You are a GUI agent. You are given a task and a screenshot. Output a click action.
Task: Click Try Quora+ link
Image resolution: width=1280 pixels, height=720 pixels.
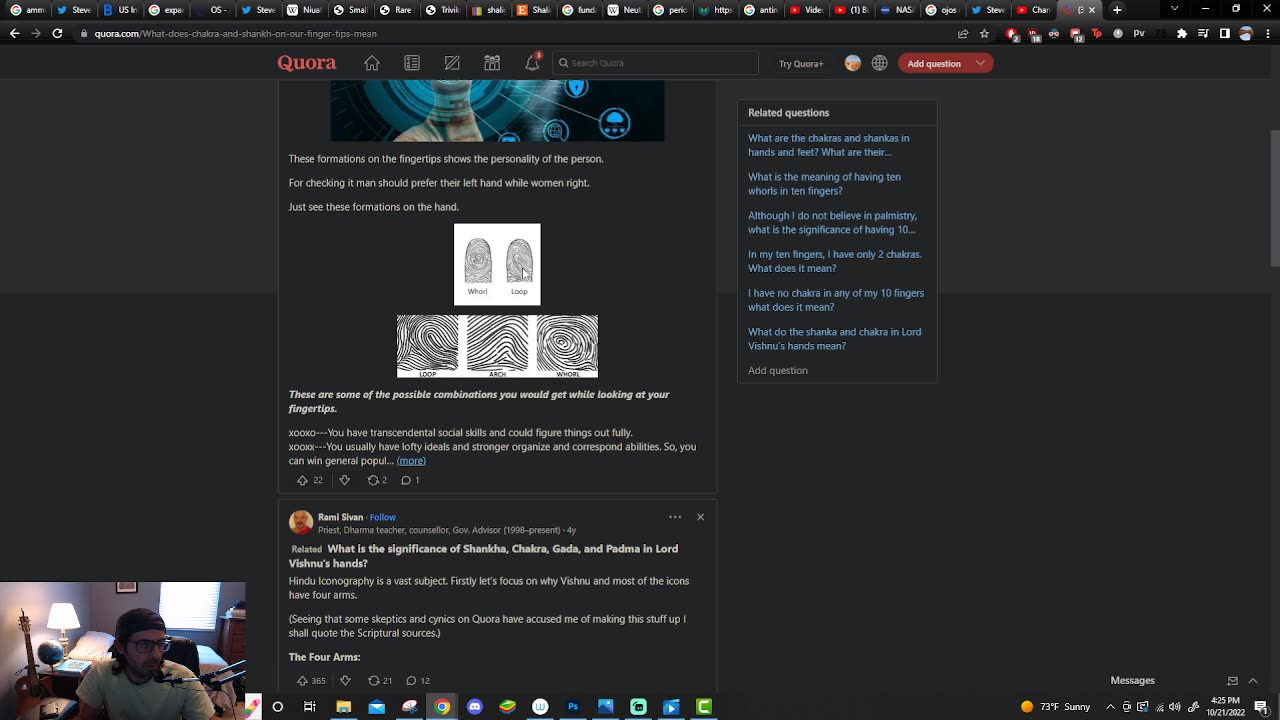pyautogui.click(x=801, y=63)
